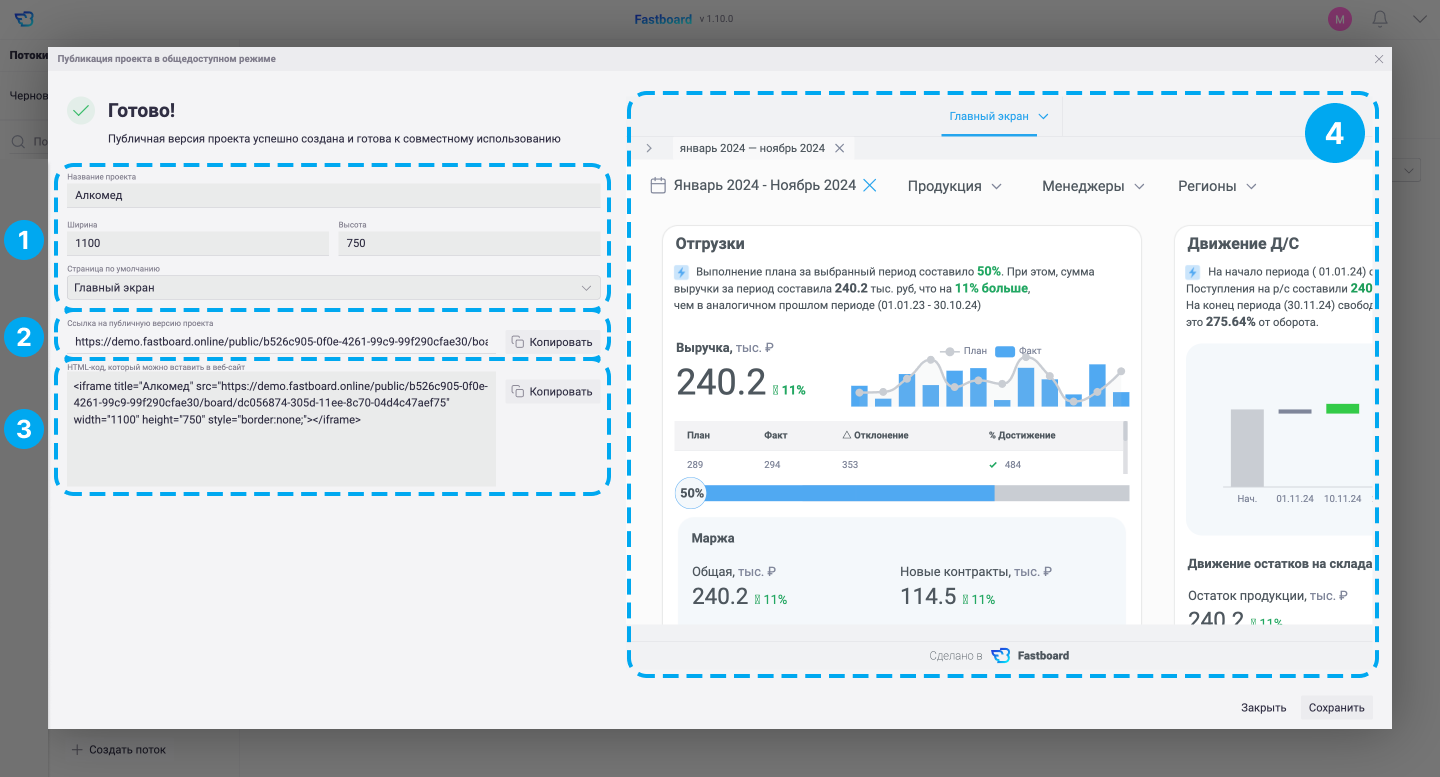Click the % Достижение column header

pyautogui.click(x=1022, y=435)
